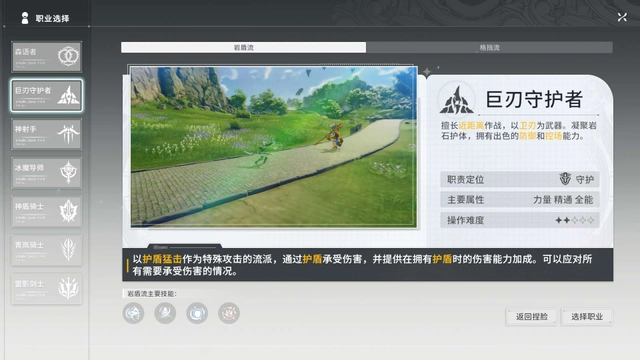Viewport: 640px width, 360px height.
Task: Select the 巨刃守护者 class card
Action: point(47,96)
